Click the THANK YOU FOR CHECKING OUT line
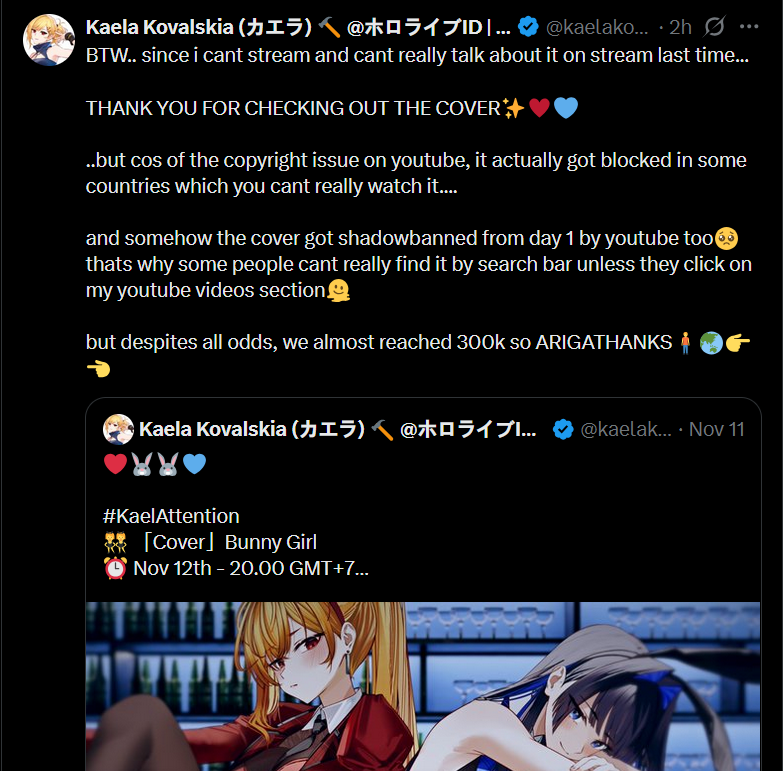Screen dimensions: 783x771 click(x=332, y=108)
